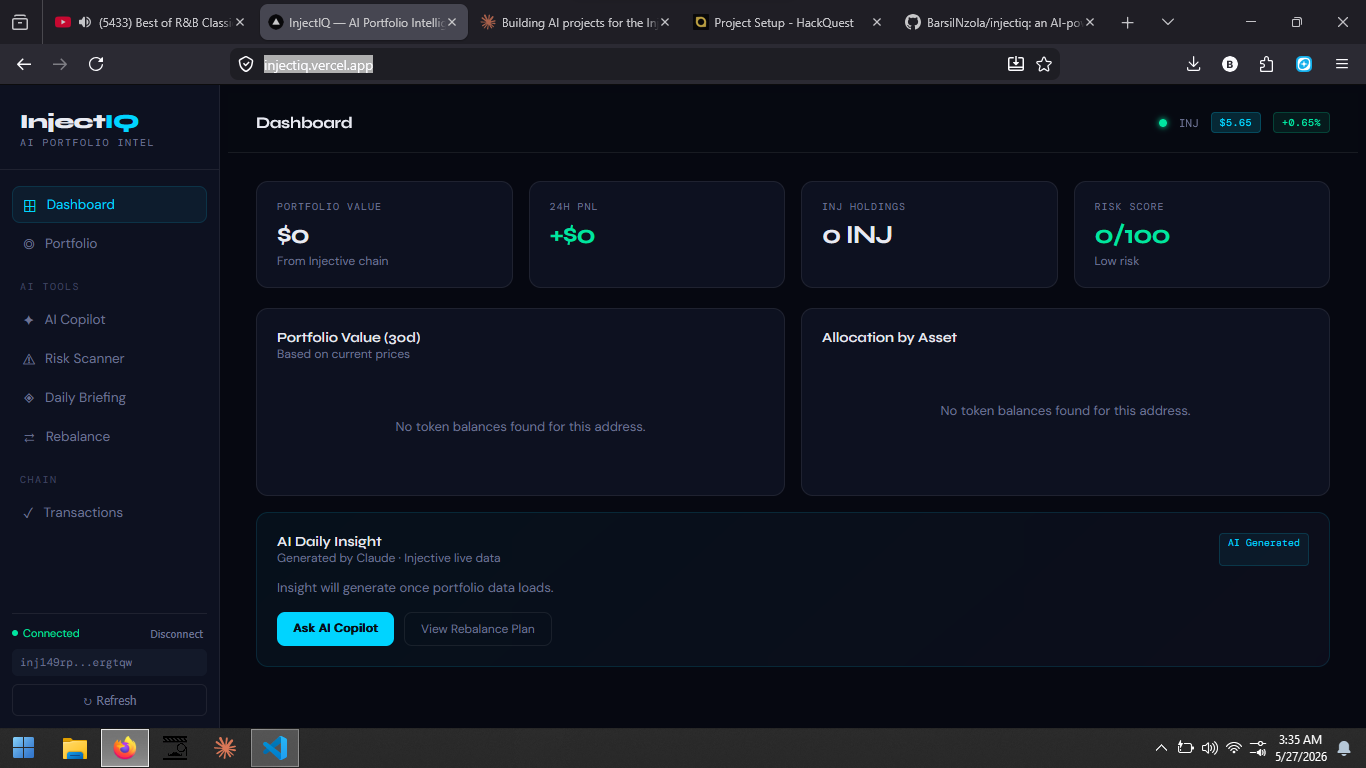Show hidden system tray icons
1366x768 pixels.
tap(1161, 747)
